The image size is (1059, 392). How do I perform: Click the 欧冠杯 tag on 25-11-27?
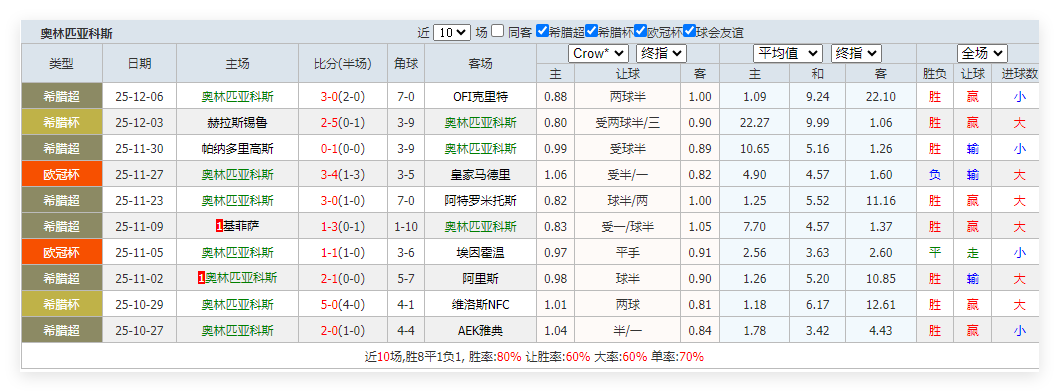(x=61, y=174)
